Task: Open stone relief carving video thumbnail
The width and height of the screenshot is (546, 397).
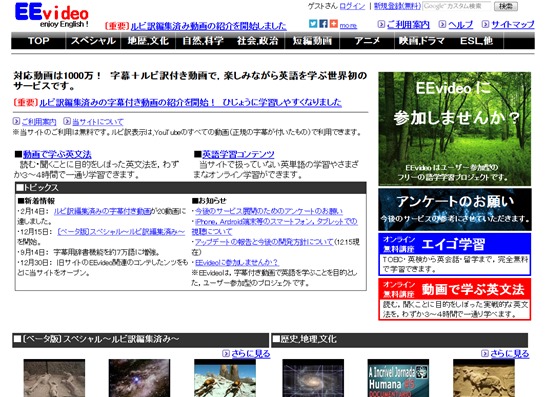Action: pyautogui.click(x=484, y=378)
